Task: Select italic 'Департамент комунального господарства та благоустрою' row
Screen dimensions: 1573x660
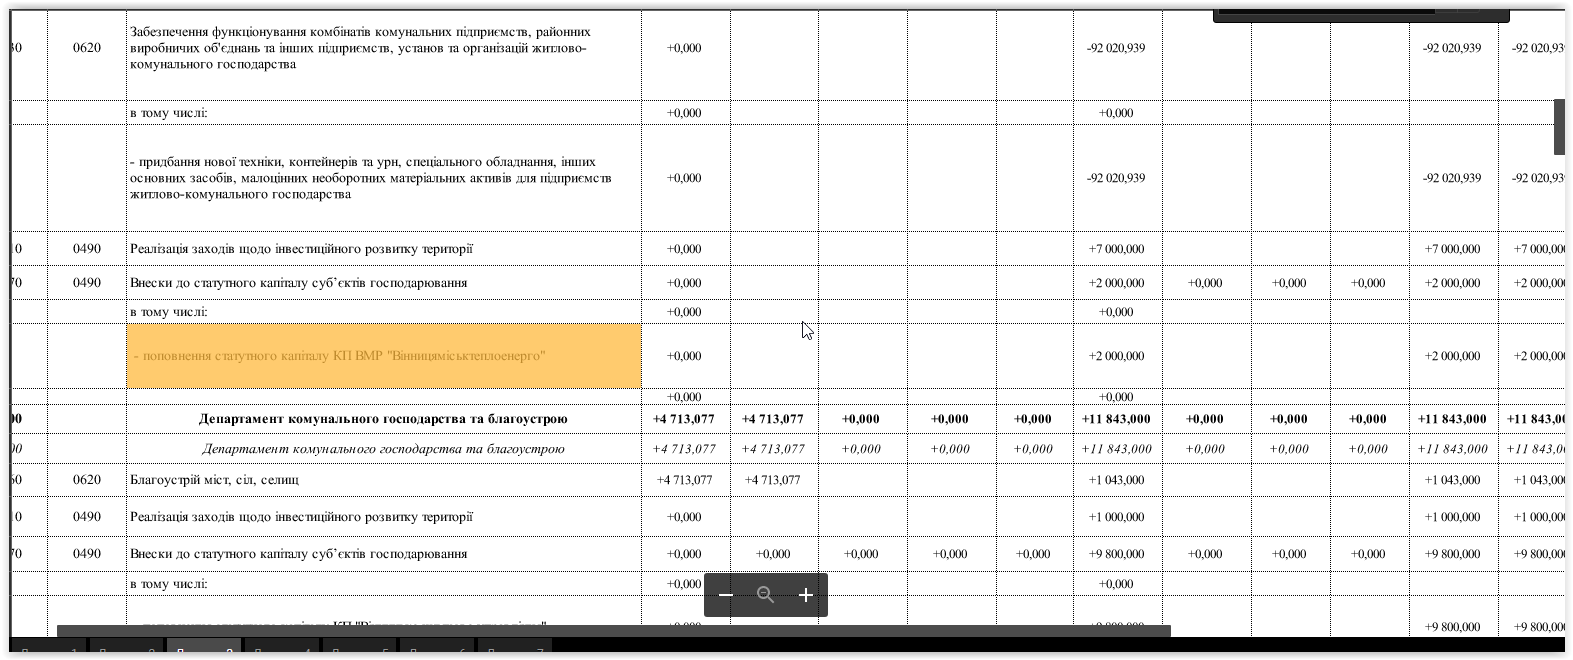Action: tap(384, 449)
